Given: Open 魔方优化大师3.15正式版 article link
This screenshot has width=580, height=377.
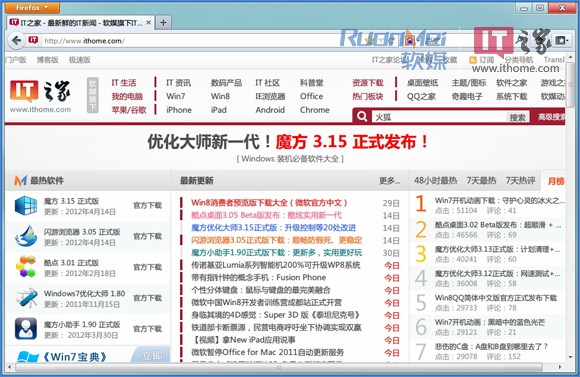Looking at the screenshot, I should [273, 228].
